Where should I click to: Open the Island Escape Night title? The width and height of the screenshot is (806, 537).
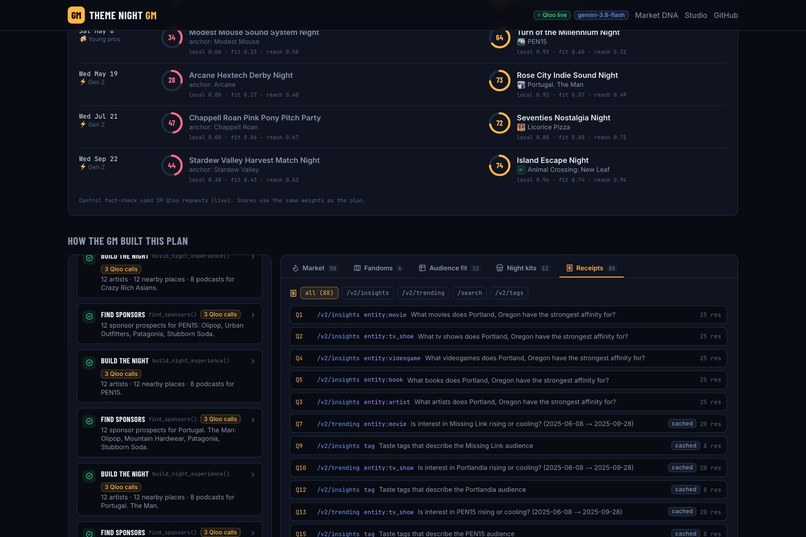pyautogui.click(x=553, y=160)
